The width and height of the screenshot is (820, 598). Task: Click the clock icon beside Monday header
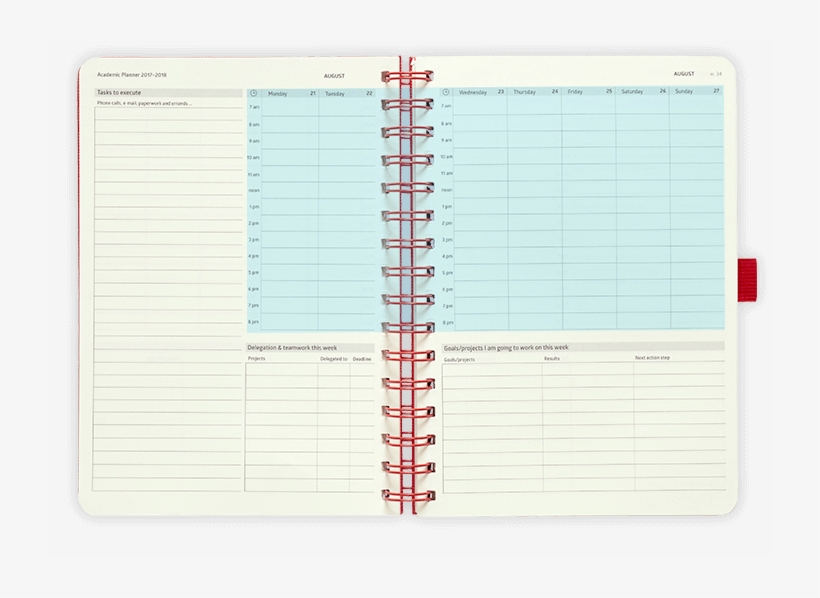253,93
